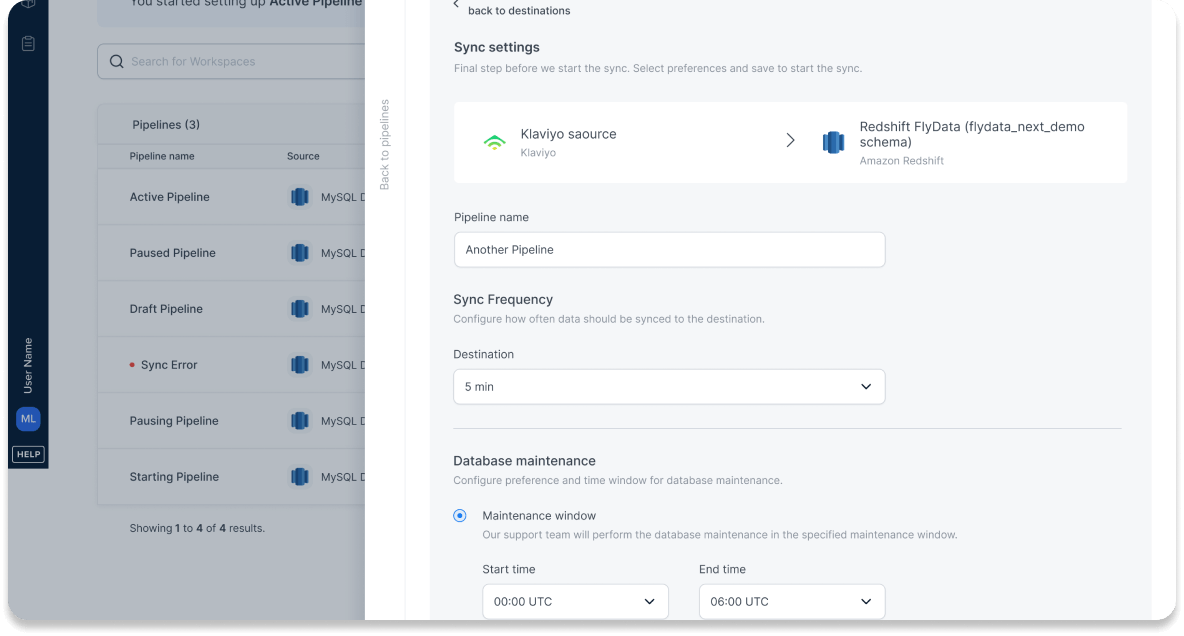The height and width of the screenshot is (636, 1184).
Task: Click the clipboard icon in left sidebar
Action: point(28,44)
